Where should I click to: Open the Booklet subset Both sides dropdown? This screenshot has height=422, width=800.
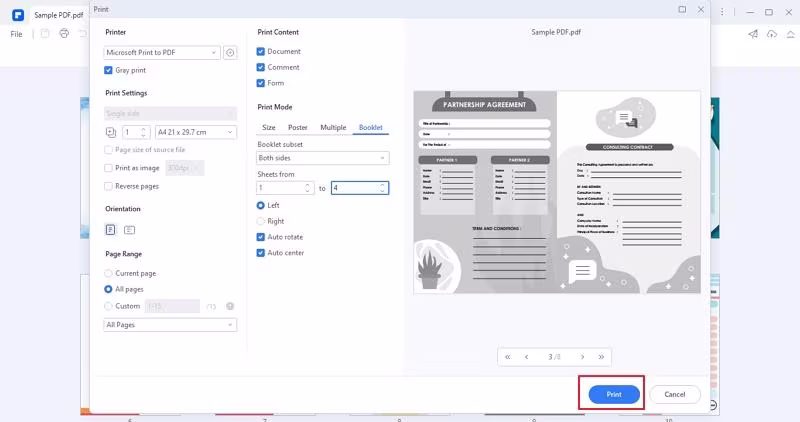coord(322,158)
